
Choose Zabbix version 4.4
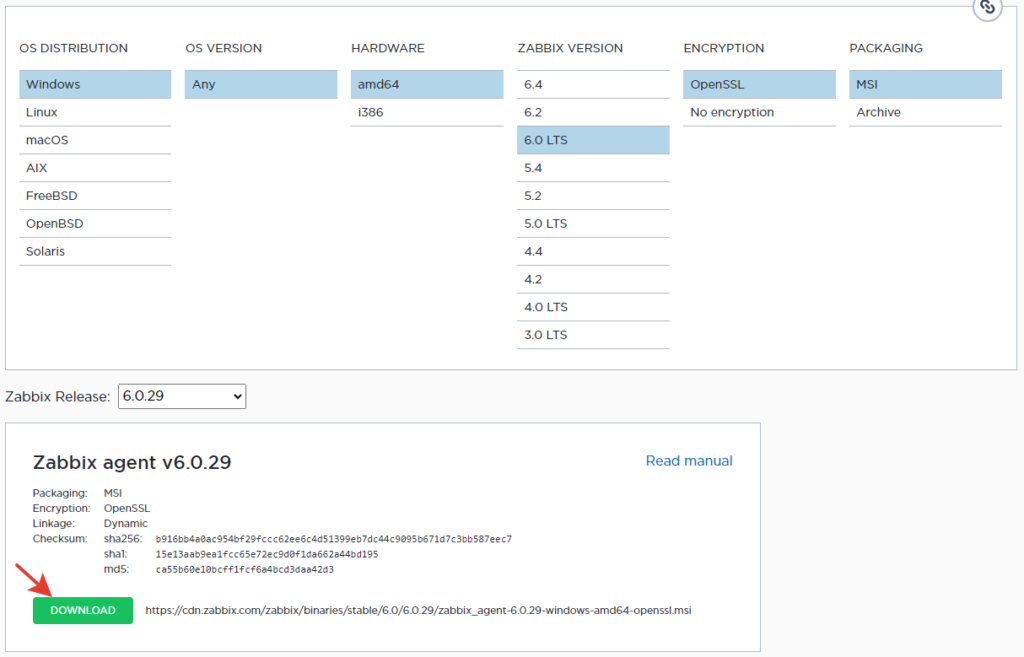point(593,251)
